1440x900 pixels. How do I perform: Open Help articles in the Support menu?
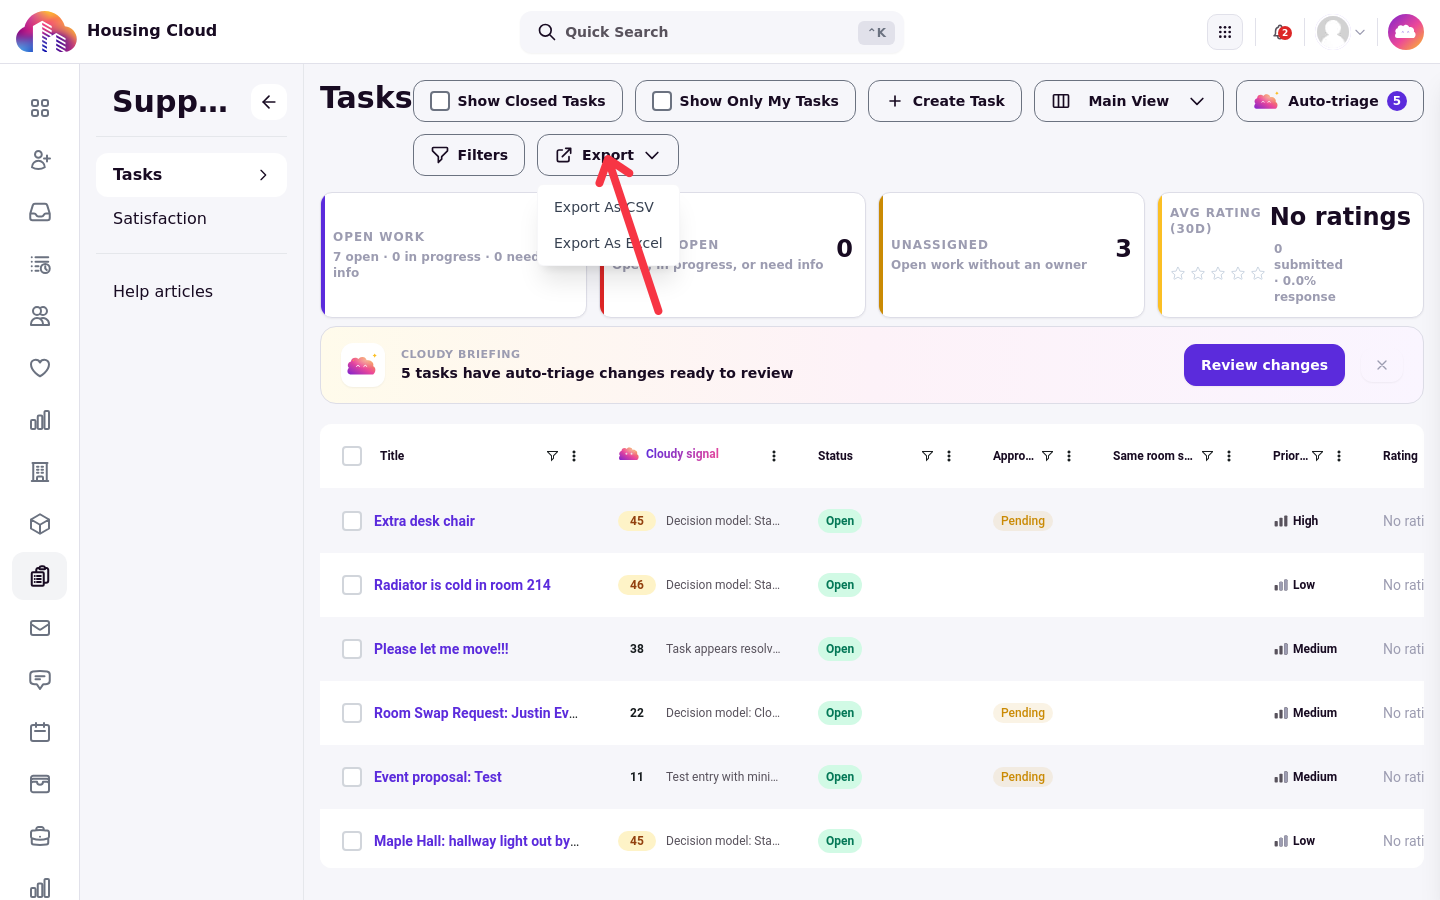(x=163, y=291)
